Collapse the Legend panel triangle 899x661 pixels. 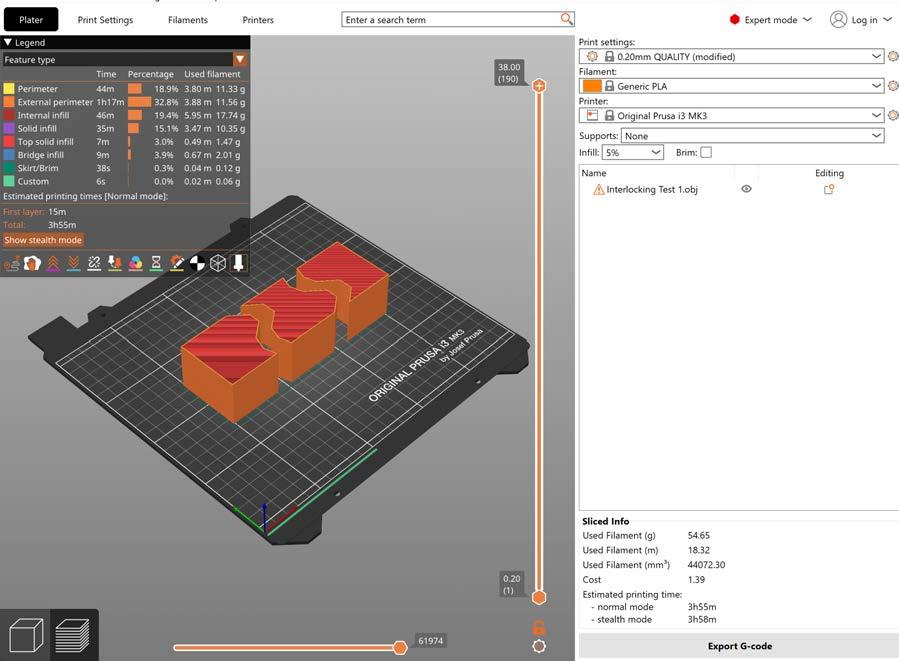7,42
